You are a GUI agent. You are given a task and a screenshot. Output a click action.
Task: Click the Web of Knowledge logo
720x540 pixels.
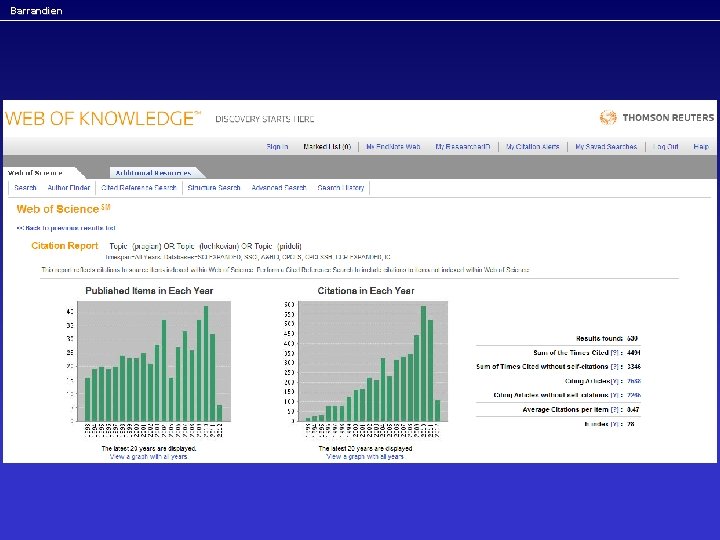point(103,118)
